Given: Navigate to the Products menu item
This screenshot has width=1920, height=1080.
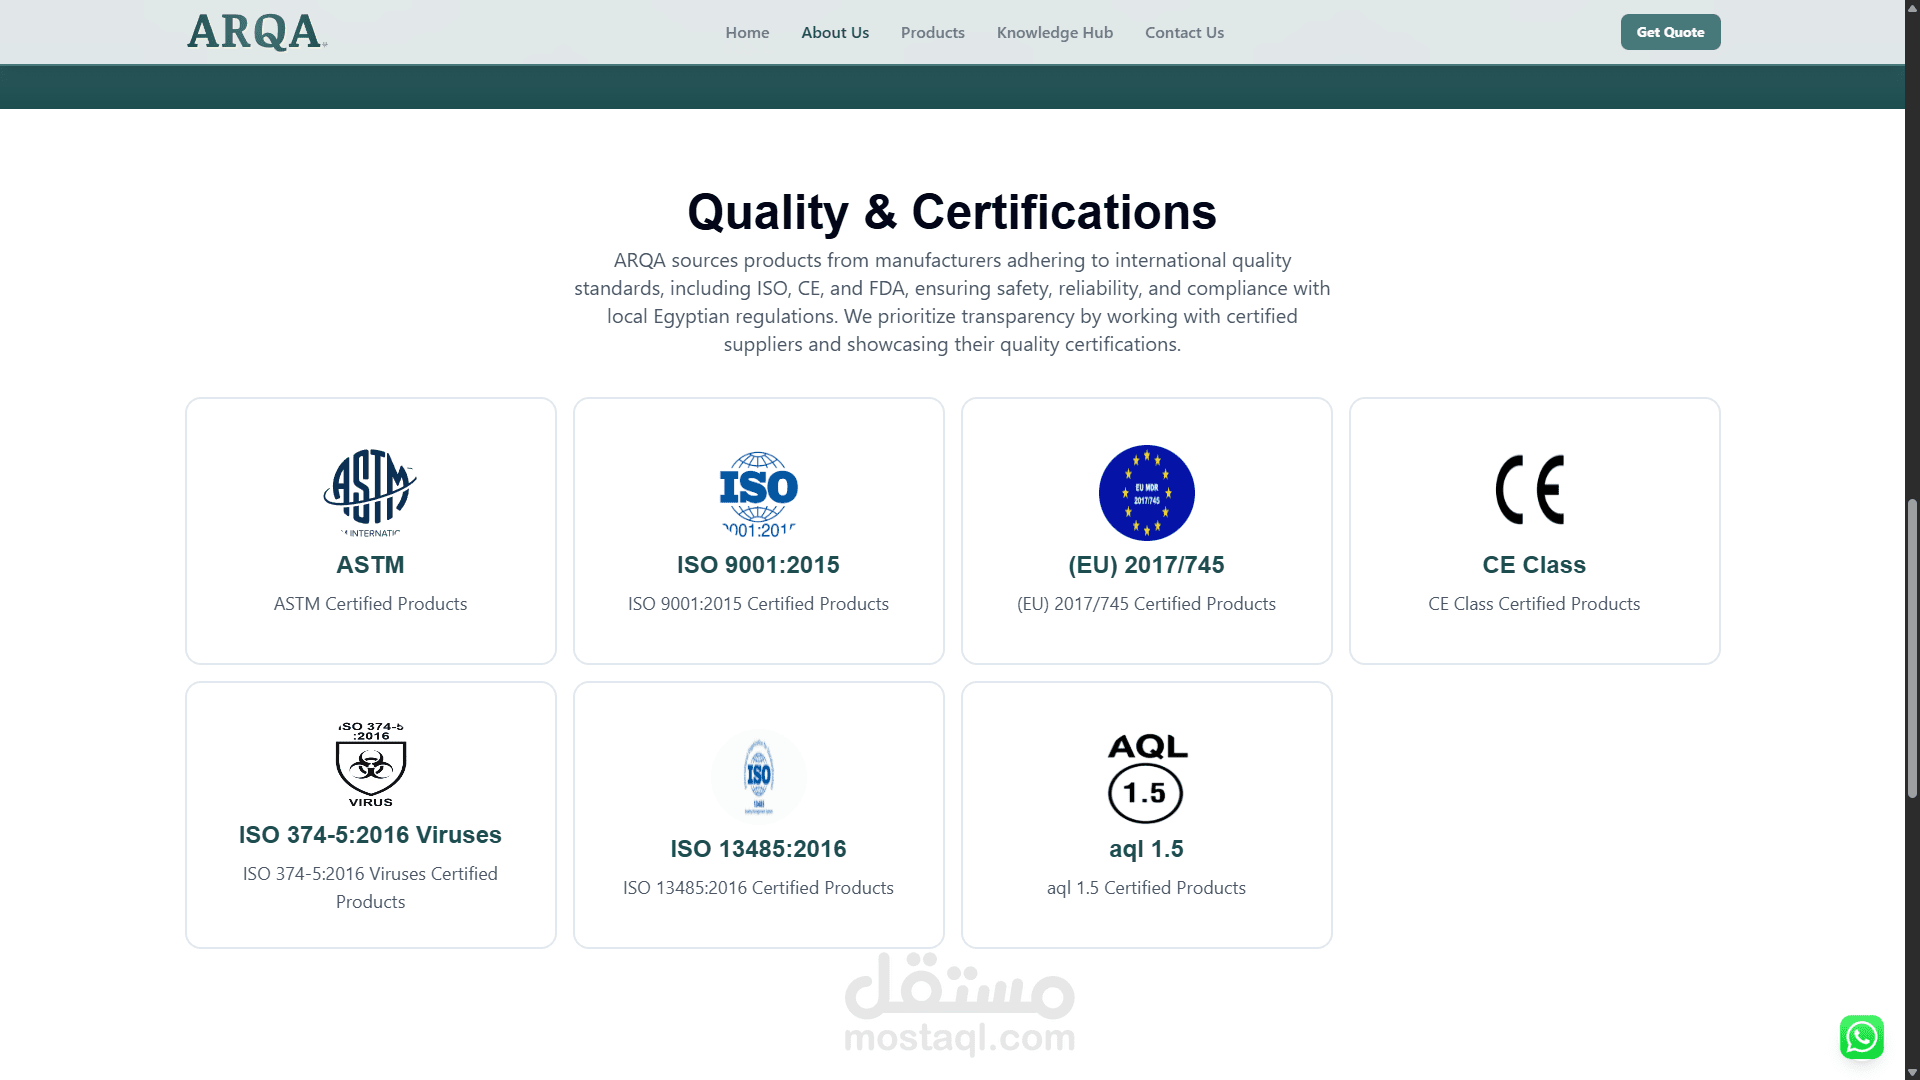Looking at the screenshot, I should [932, 32].
